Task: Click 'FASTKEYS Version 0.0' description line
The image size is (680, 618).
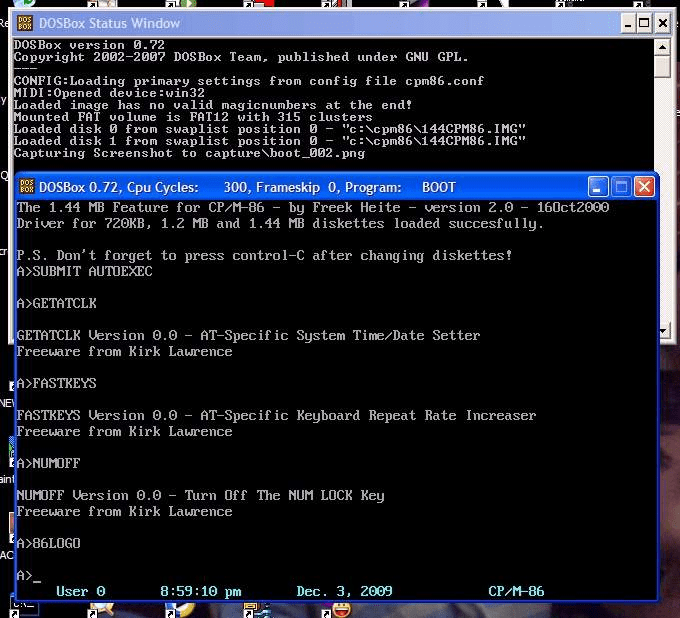Action: pyautogui.click(x=276, y=415)
